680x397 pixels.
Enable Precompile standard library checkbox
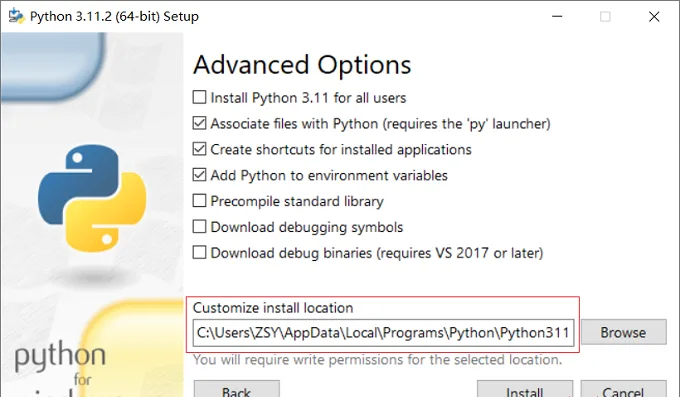pos(199,200)
